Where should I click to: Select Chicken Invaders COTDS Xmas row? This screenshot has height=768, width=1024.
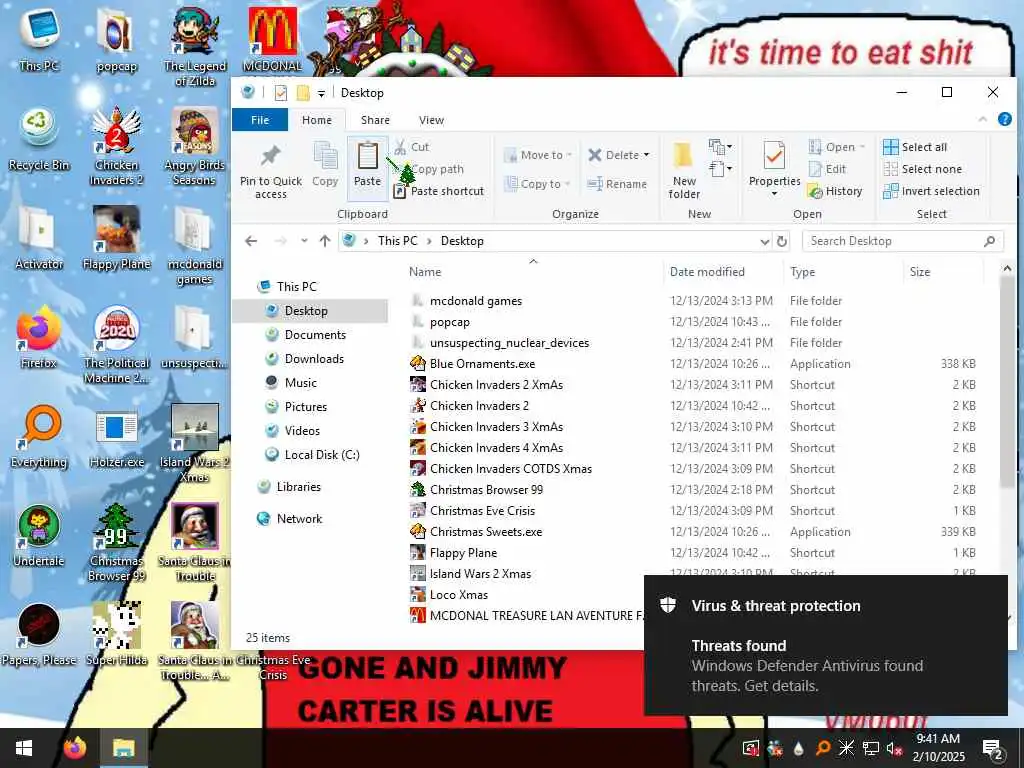694,469
